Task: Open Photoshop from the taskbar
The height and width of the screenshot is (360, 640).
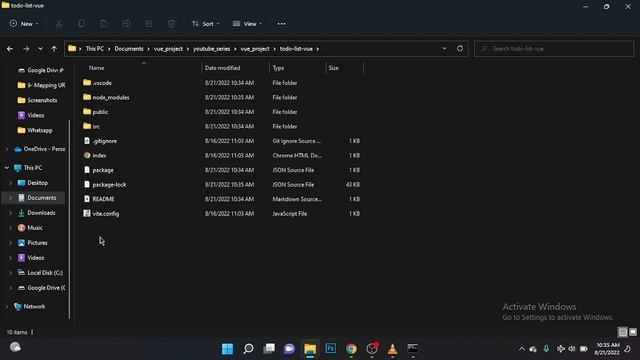Action: pyautogui.click(x=331, y=349)
